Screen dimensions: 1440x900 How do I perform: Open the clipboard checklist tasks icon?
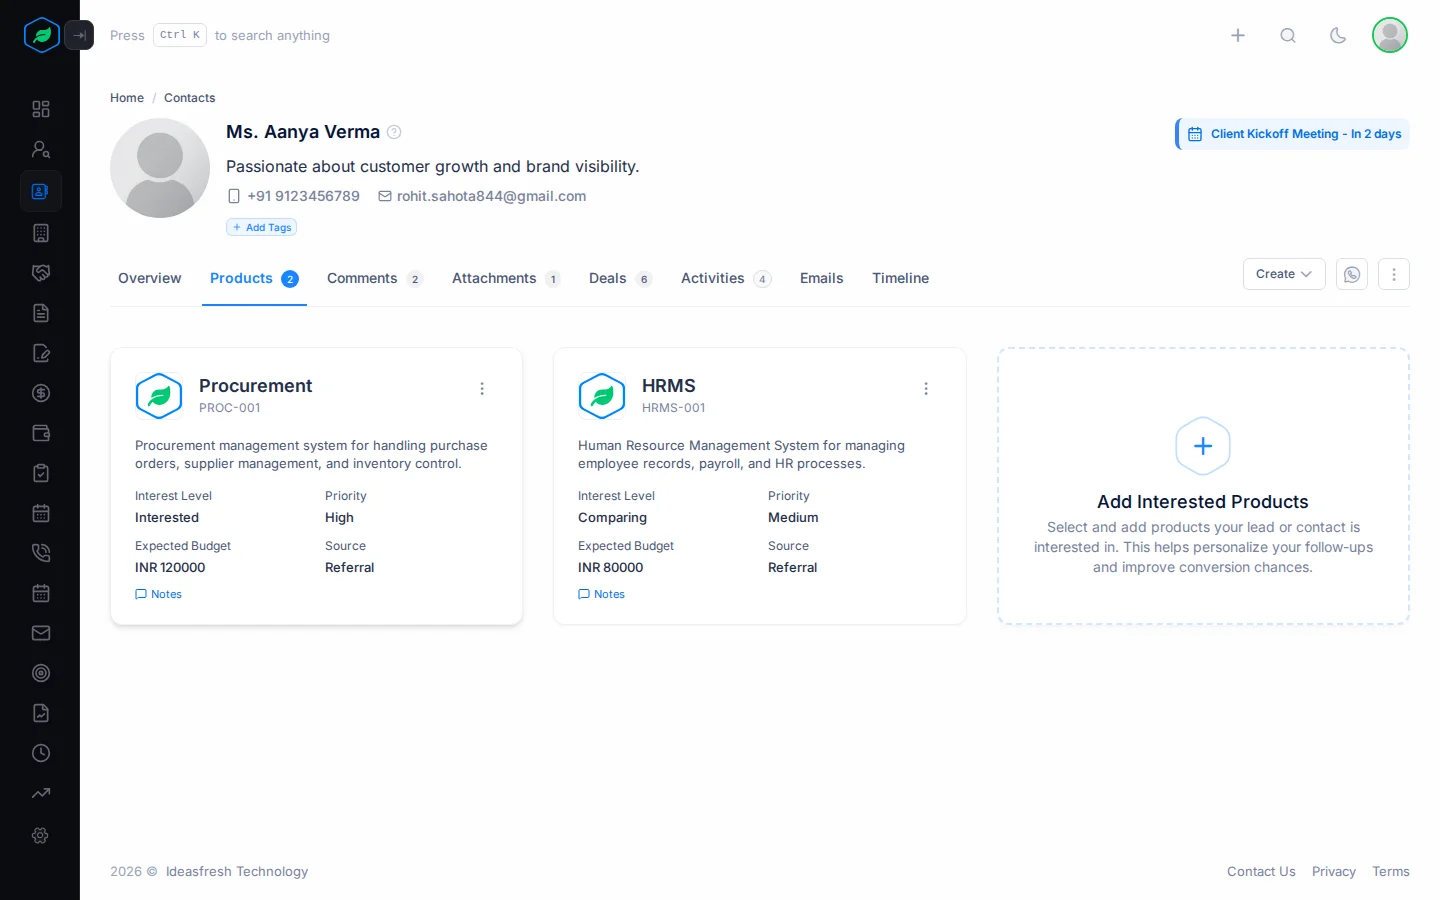click(x=41, y=473)
